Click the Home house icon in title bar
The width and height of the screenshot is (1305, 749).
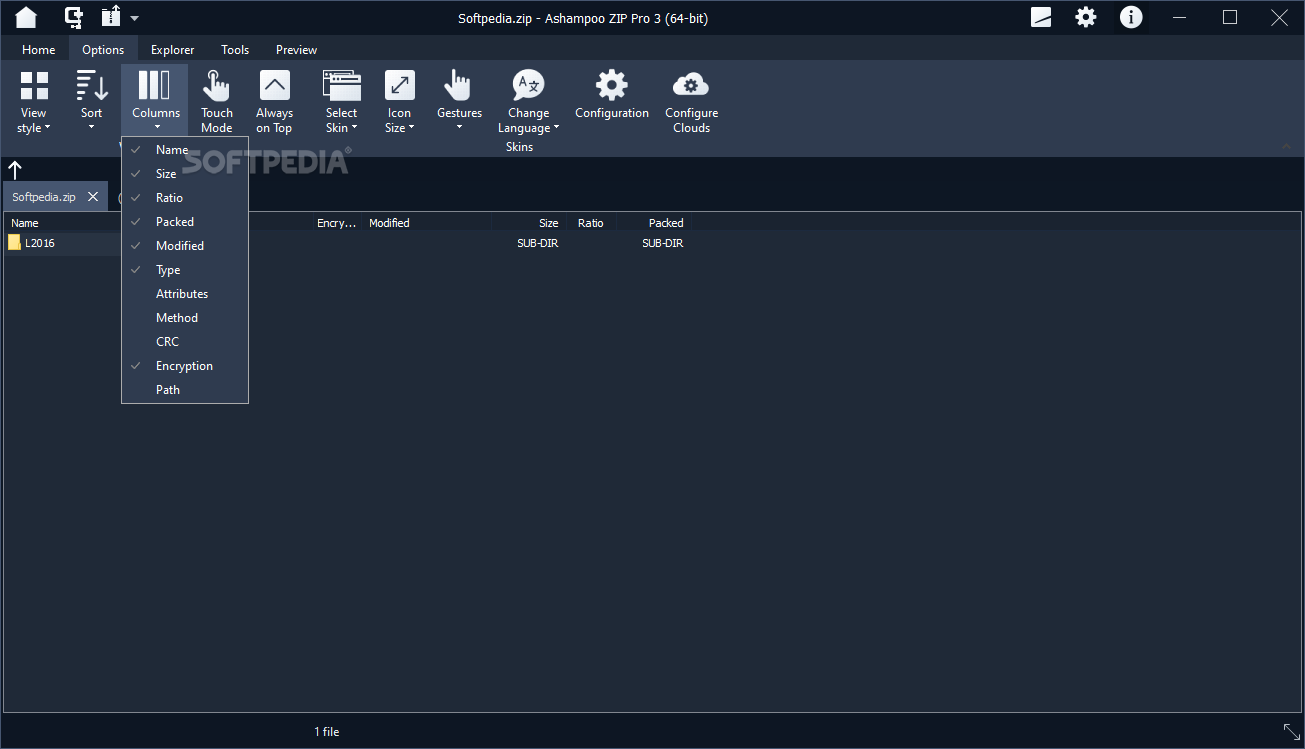click(x=26, y=17)
